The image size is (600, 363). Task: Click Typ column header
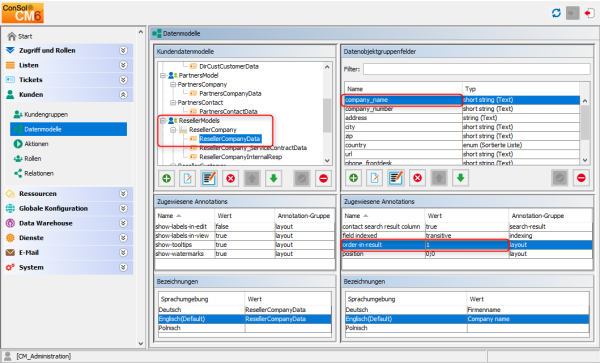(x=520, y=89)
